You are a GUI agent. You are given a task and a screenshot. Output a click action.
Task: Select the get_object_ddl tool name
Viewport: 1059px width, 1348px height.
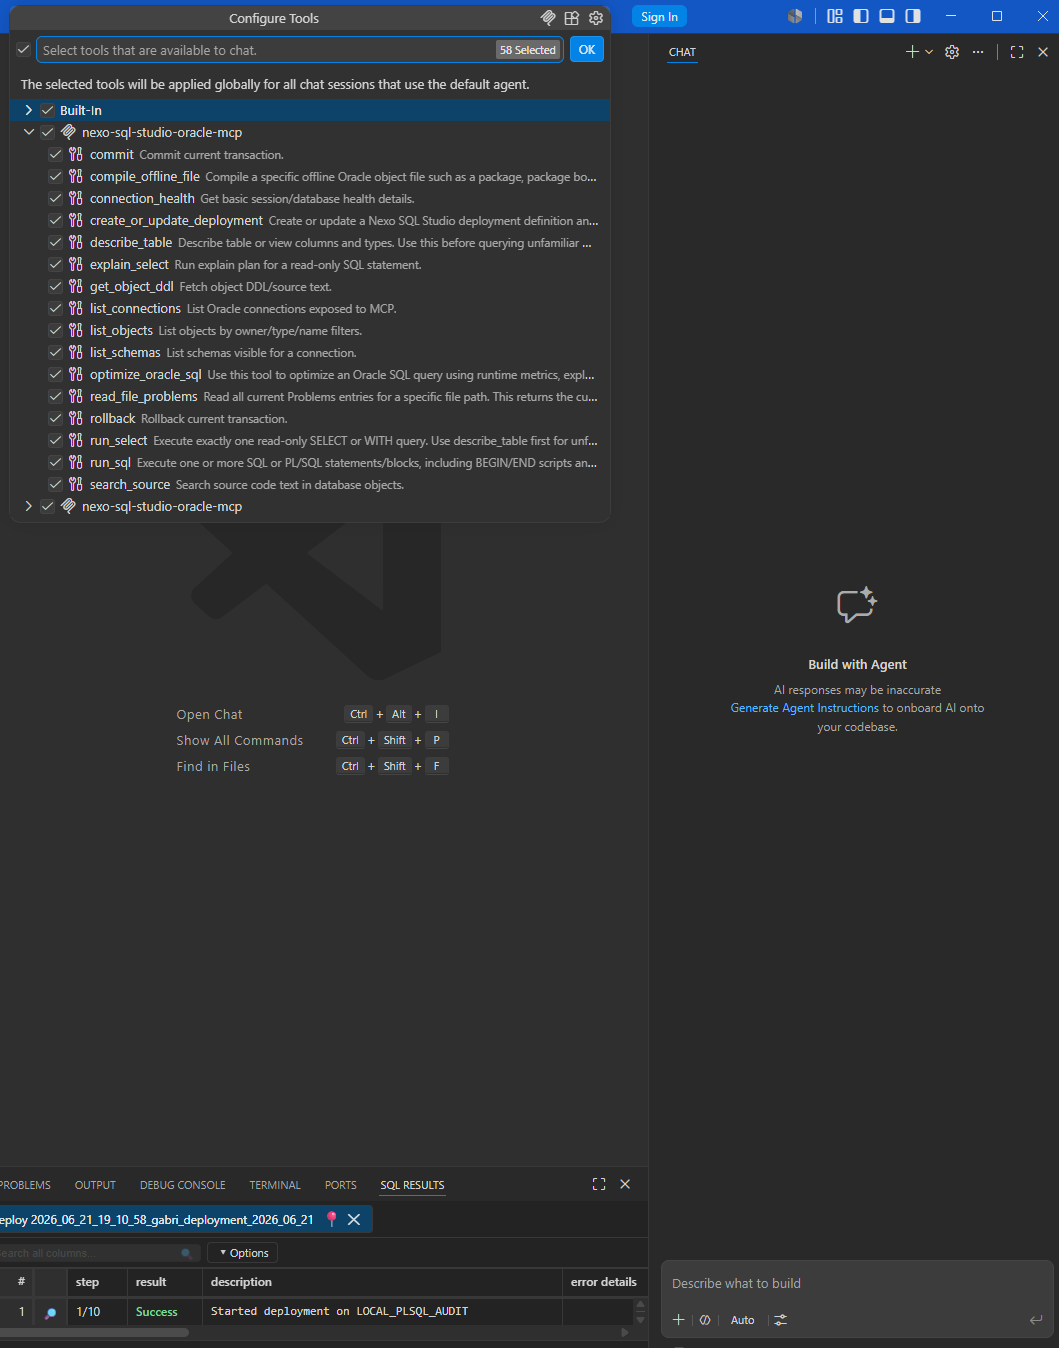tap(132, 286)
